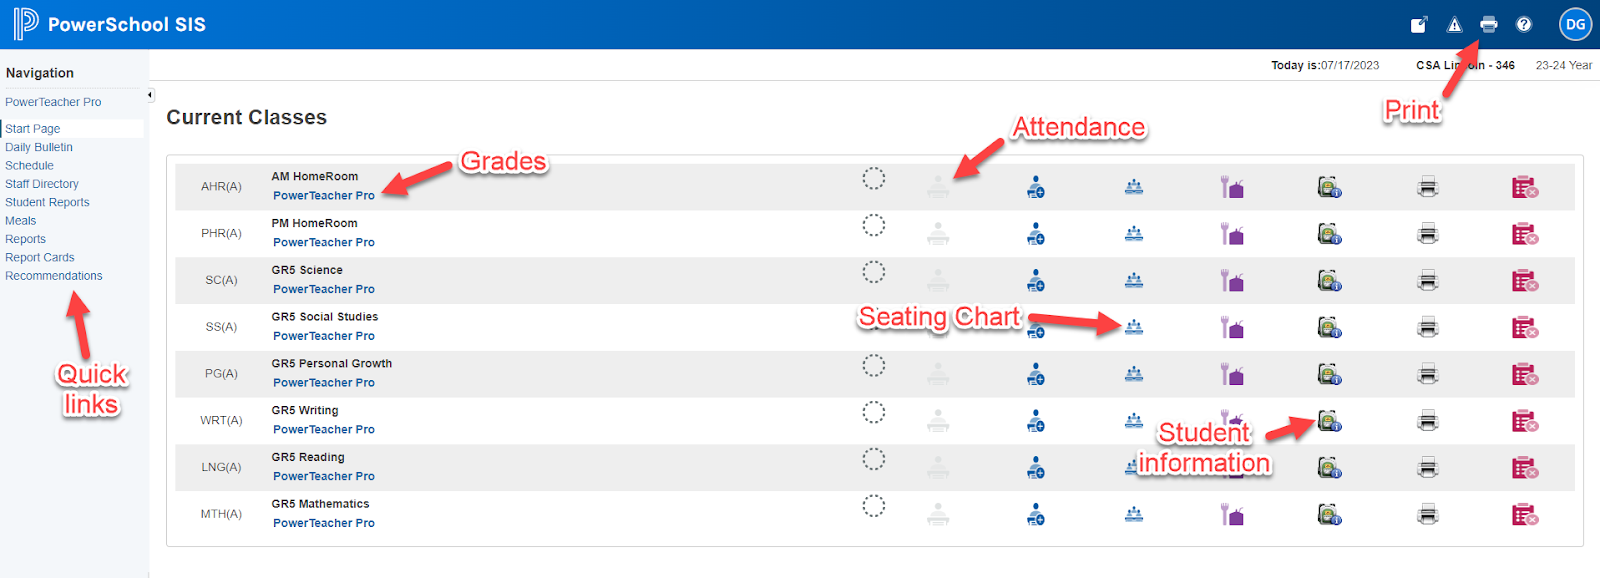Click the 23-24 Year term selector

pos(1564,65)
